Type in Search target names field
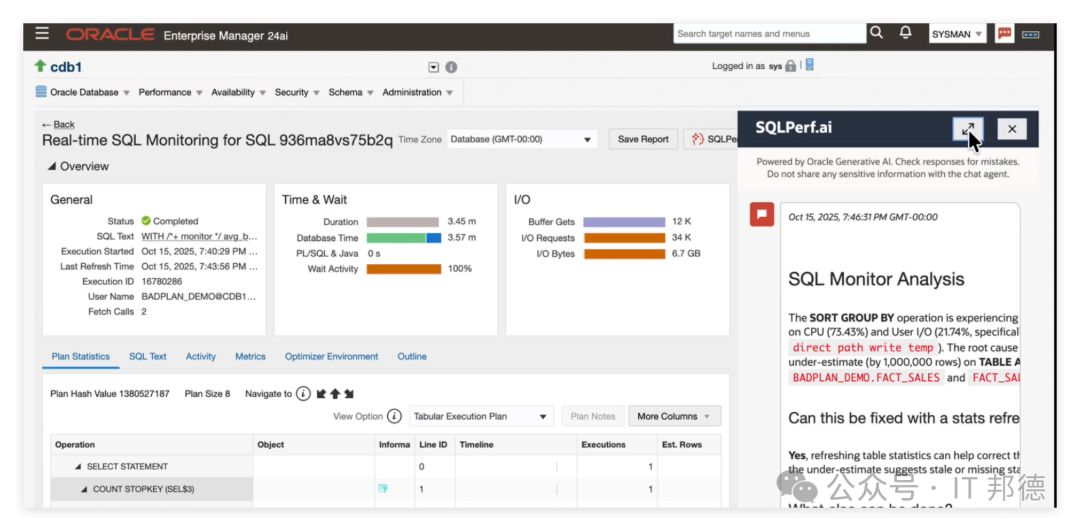1080x531 pixels. [769, 33]
